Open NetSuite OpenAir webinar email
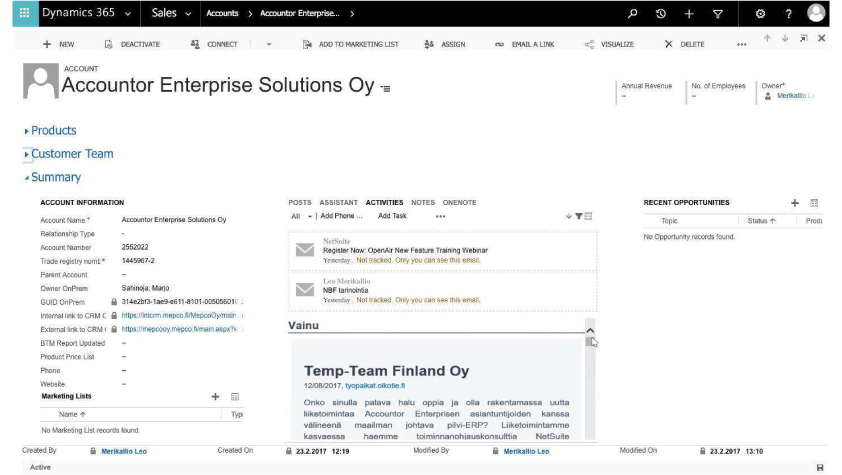The height and width of the screenshot is (475, 842). [x=442, y=251]
